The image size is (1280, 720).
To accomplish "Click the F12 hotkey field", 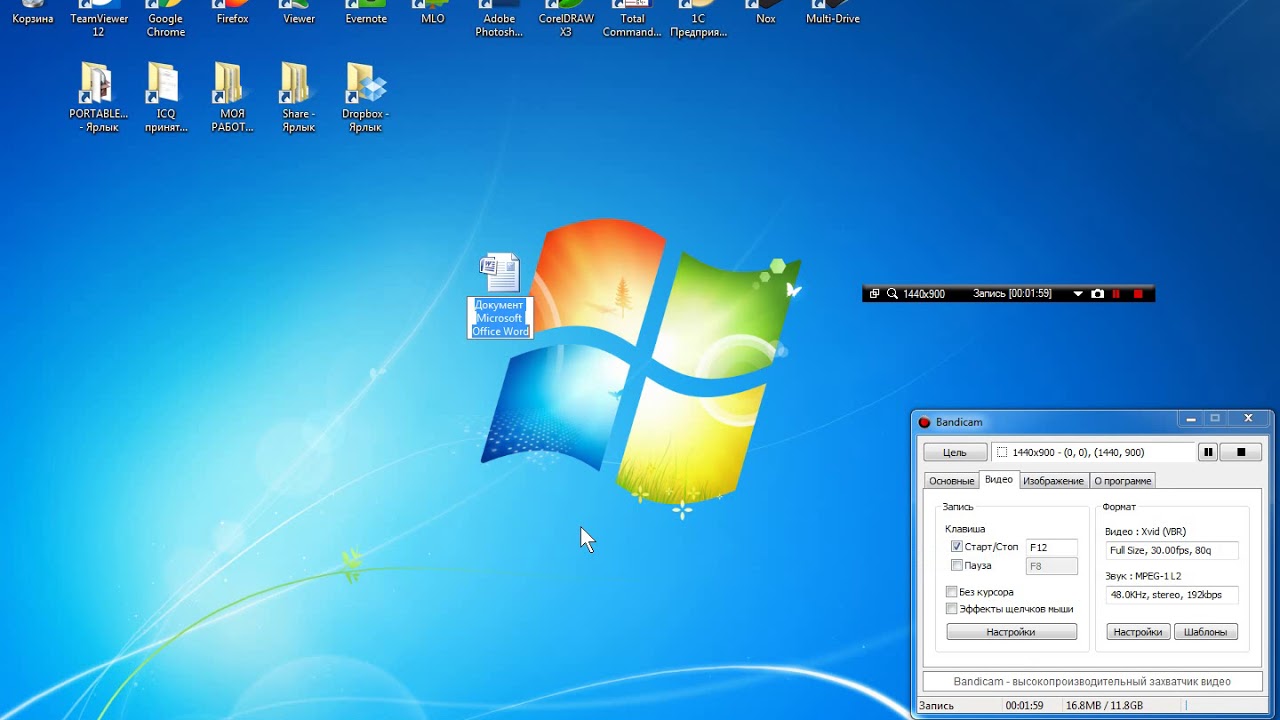I will (1052, 547).
